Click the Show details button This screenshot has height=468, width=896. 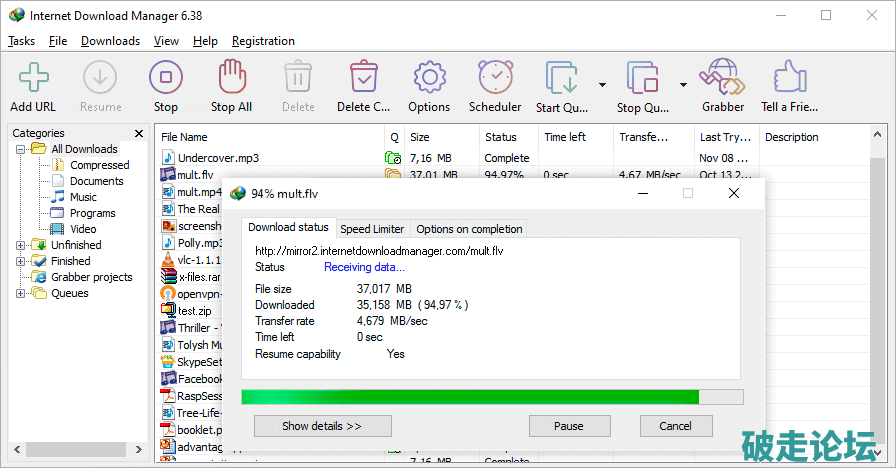[322, 426]
